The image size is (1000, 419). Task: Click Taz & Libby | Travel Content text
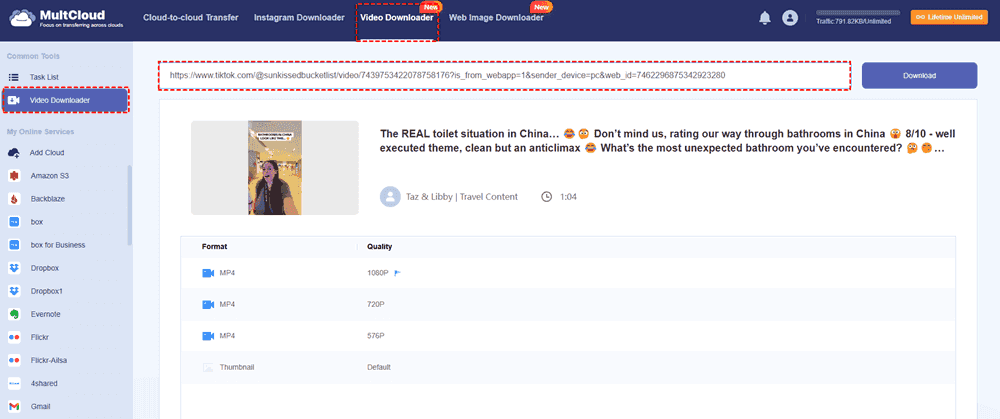click(462, 196)
